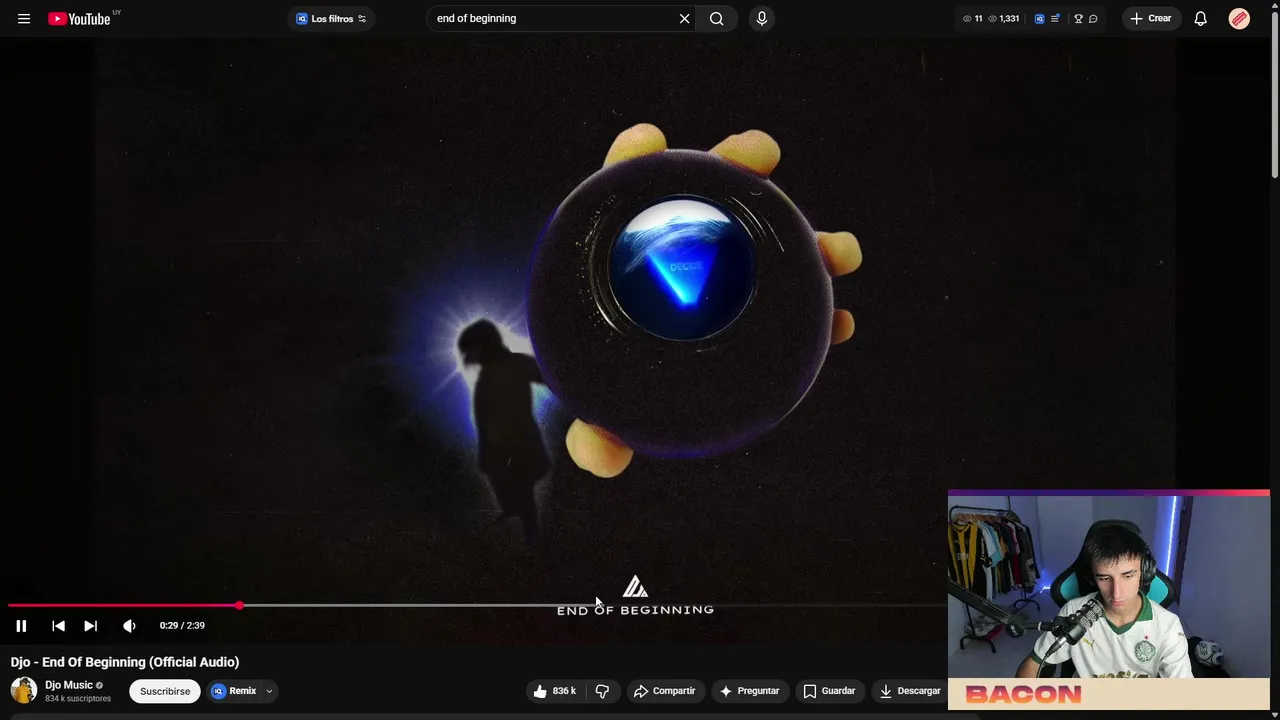Viewport: 1280px width, 720px height.
Task: Clear the search text with the X
Action: point(685,18)
